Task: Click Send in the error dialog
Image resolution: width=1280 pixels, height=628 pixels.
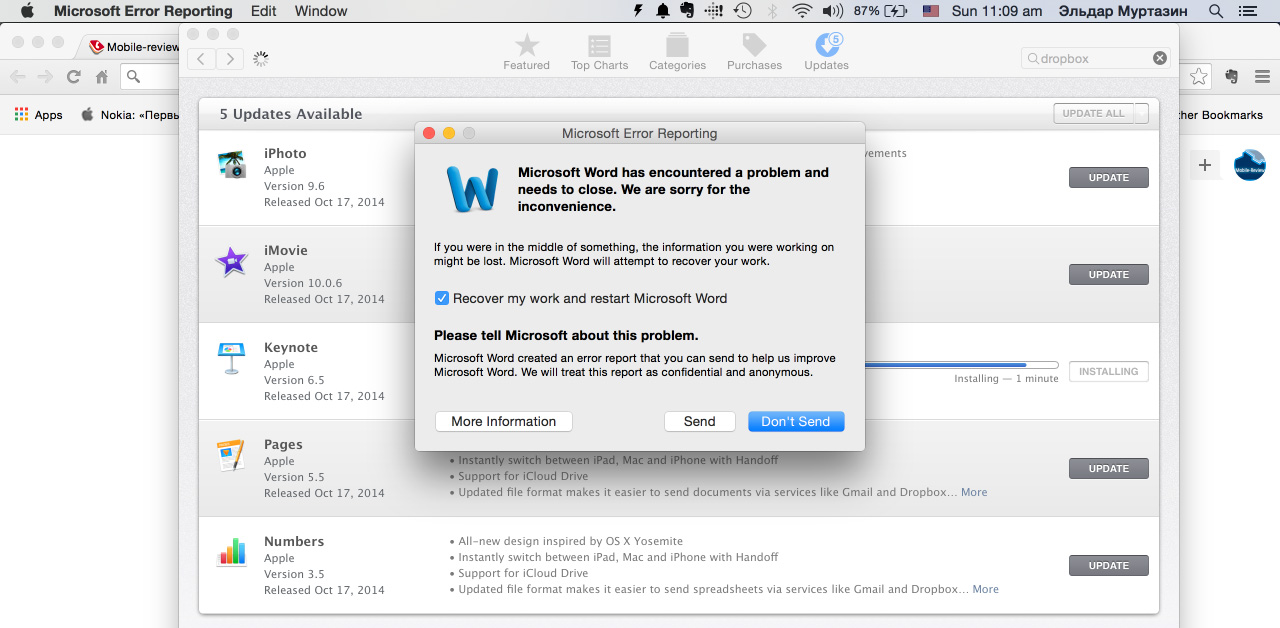Action: tap(700, 421)
